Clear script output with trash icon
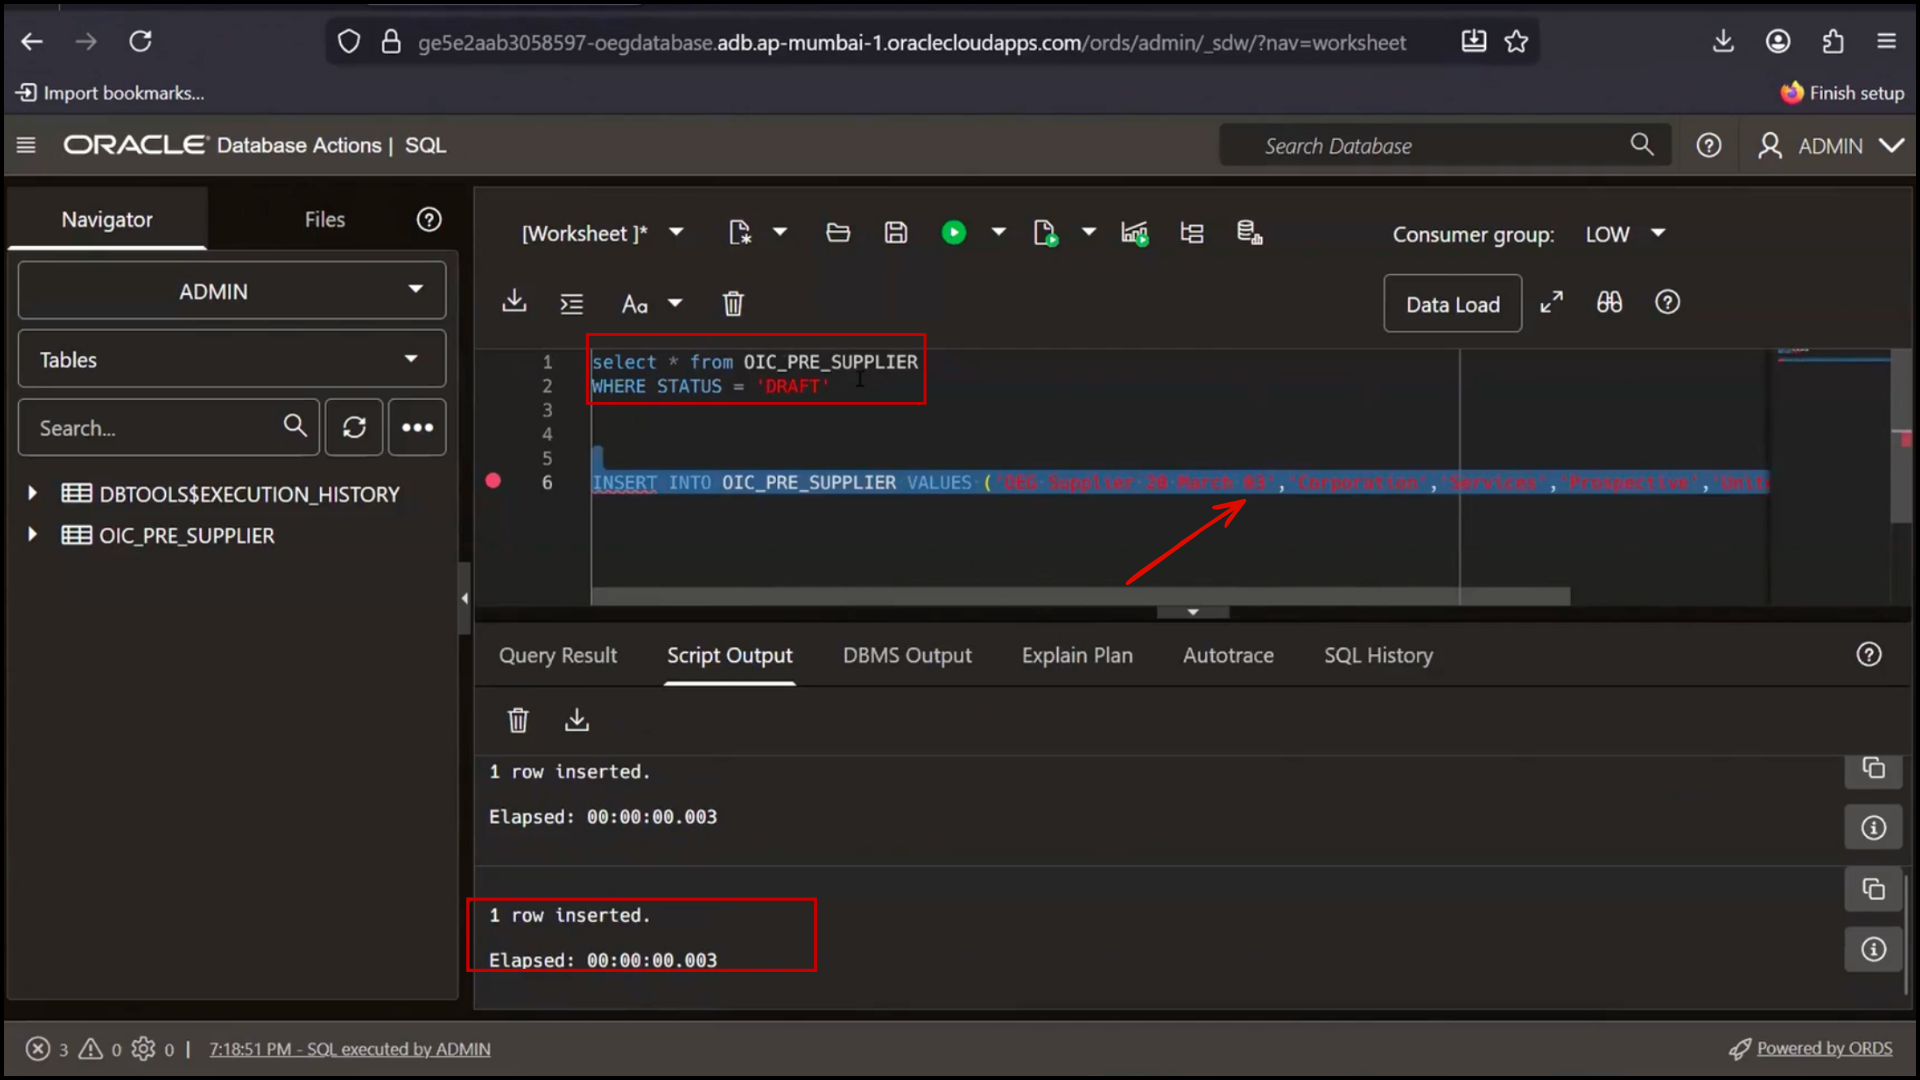The height and width of the screenshot is (1080, 1920). (518, 720)
